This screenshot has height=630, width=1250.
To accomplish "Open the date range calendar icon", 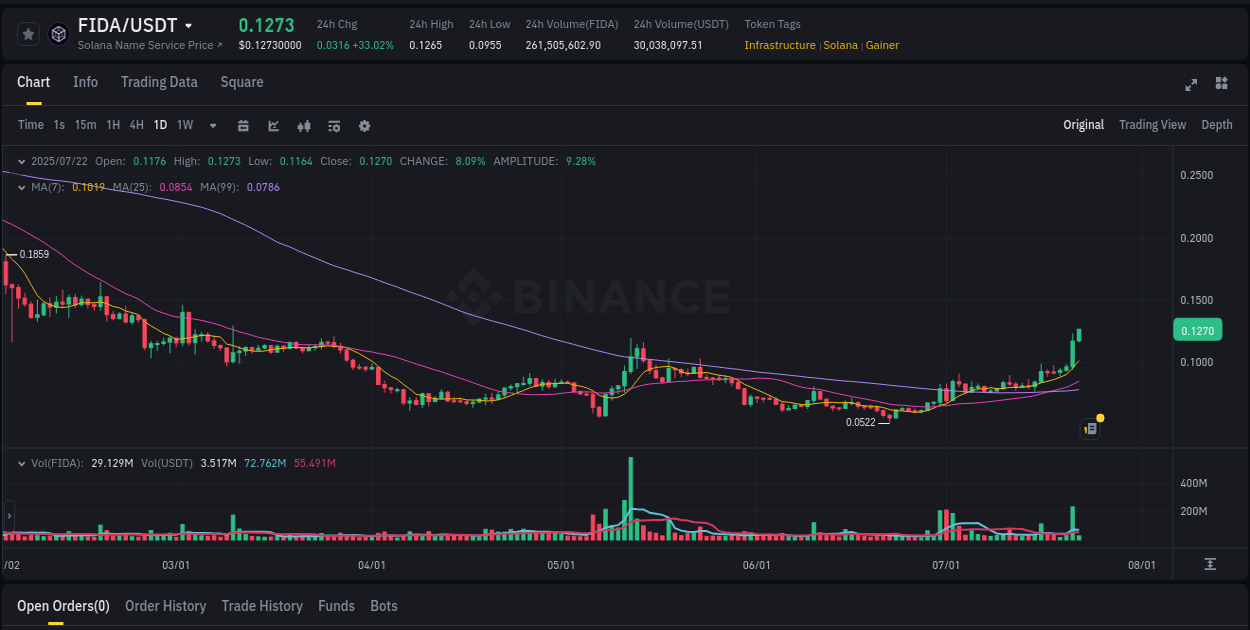I will (243, 126).
